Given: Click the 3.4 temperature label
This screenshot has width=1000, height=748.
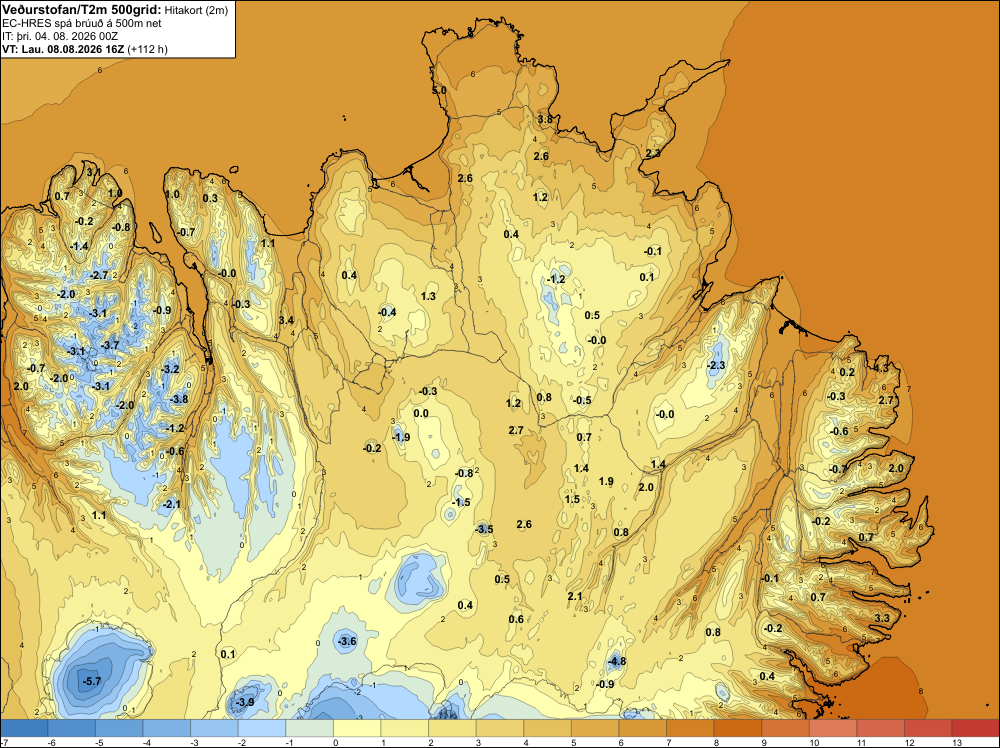Looking at the screenshot, I should [x=286, y=320].
